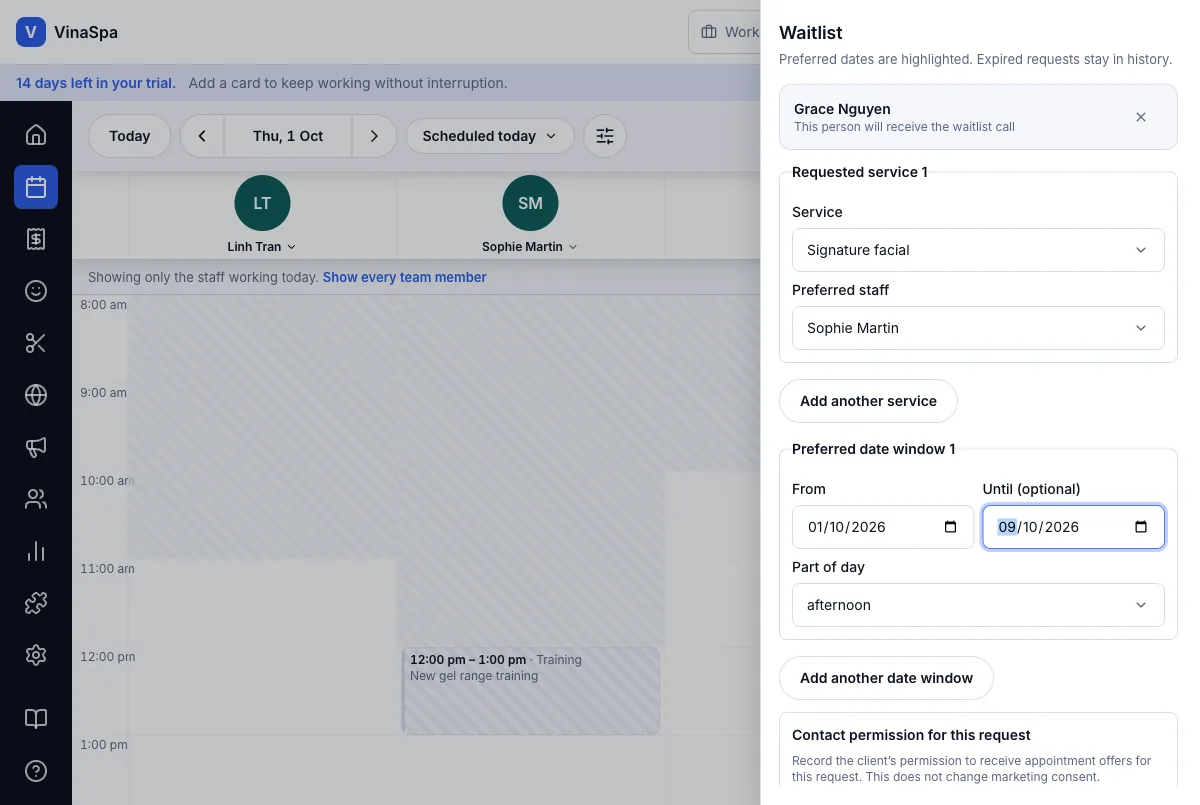Click the 14 days left in your trial text

point(96,83)
